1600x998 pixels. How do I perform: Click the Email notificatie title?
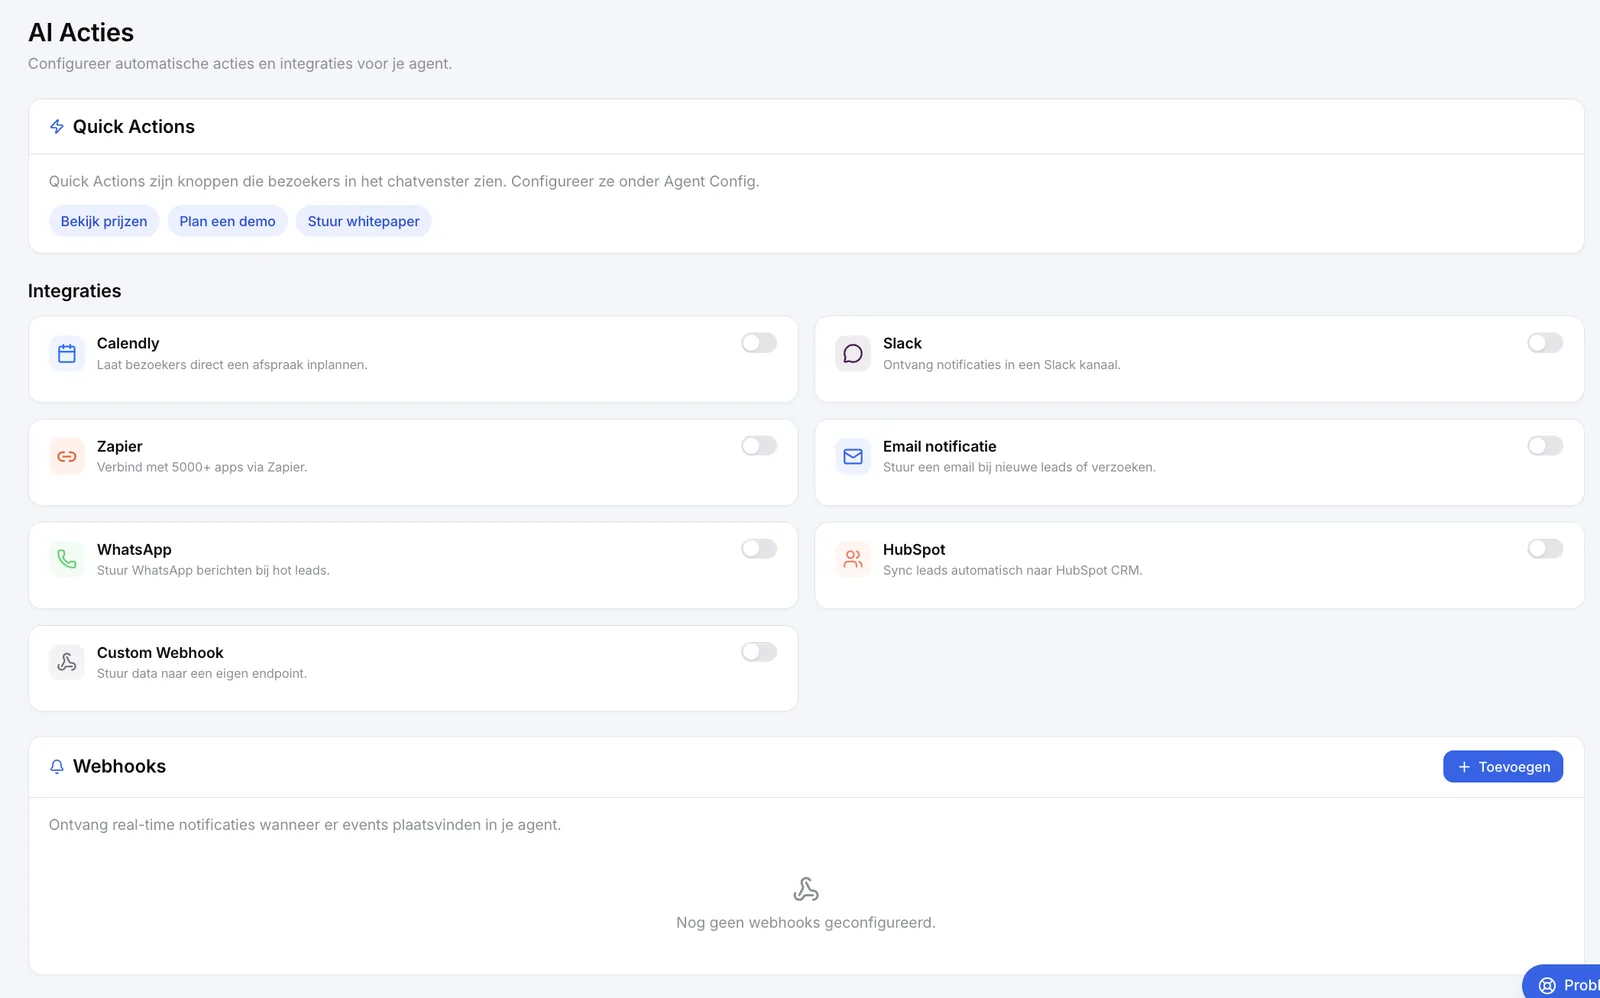click(x=940, y=446)
